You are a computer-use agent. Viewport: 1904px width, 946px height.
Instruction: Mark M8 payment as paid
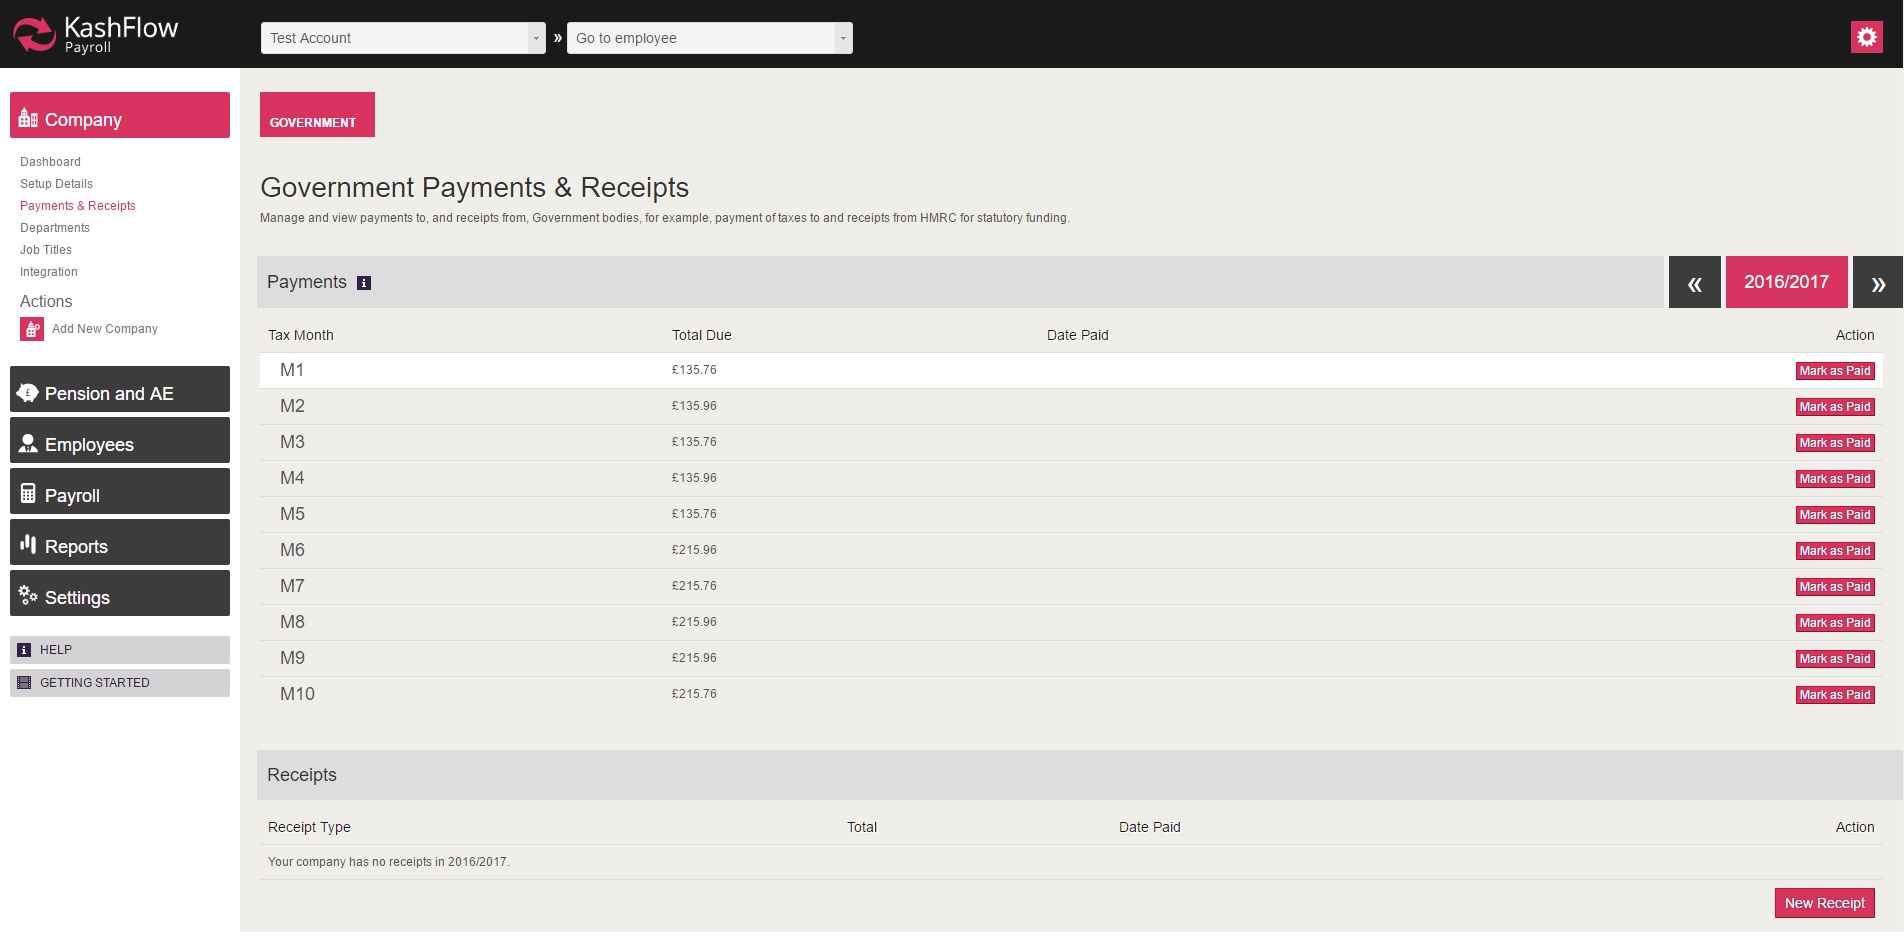tap(1835, 623)
